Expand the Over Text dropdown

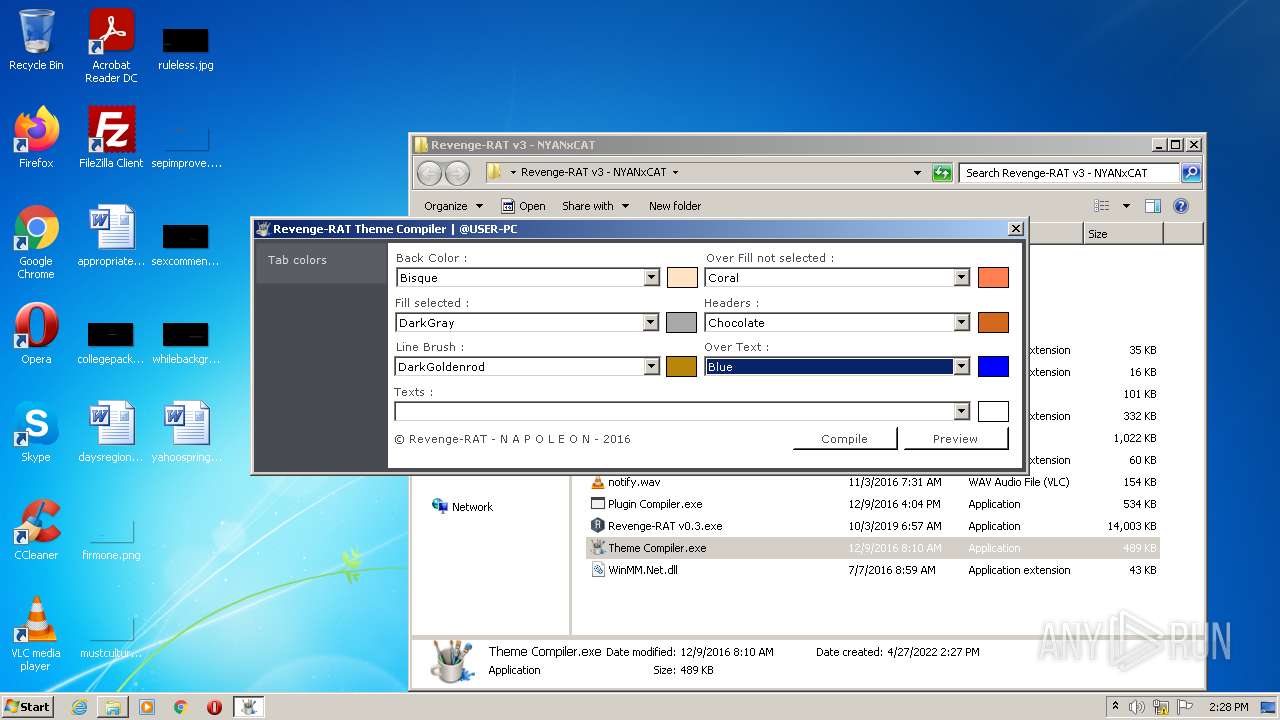(x=962, y=367)
